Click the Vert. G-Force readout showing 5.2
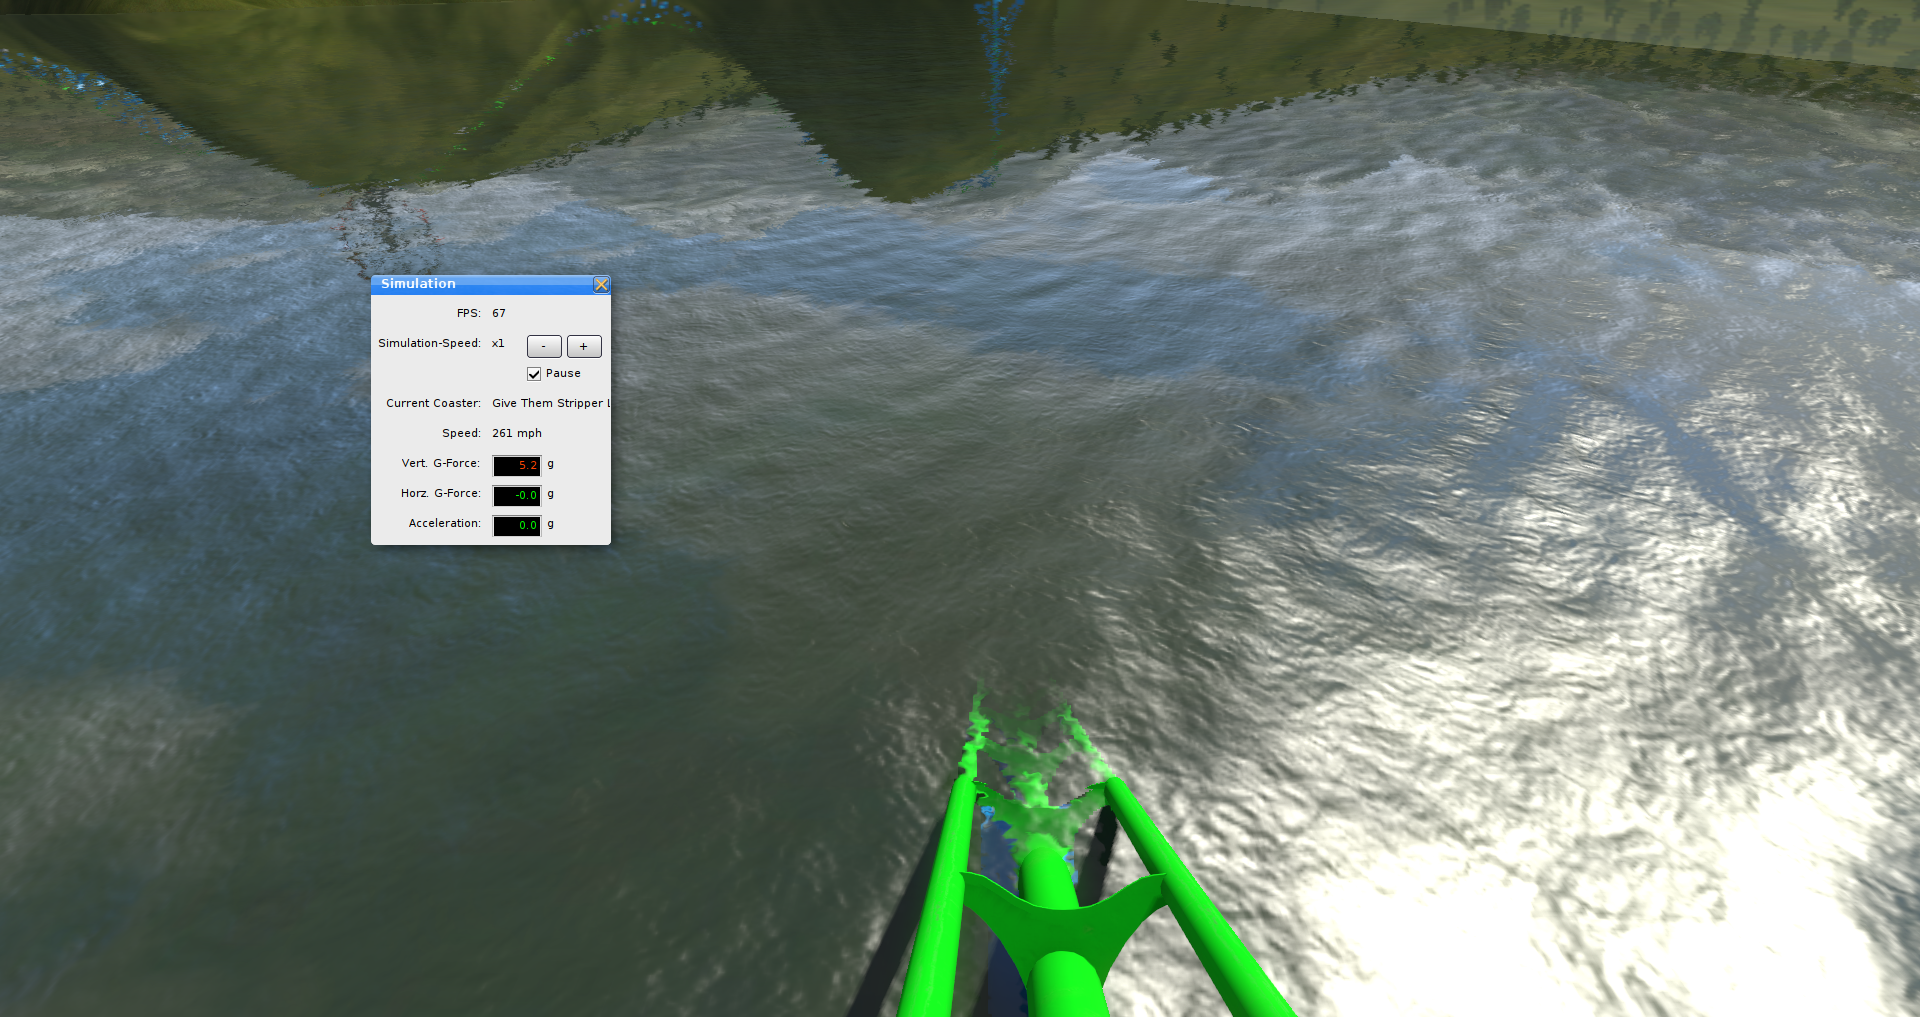1920x1017 pixels. [x=517, y=466]
